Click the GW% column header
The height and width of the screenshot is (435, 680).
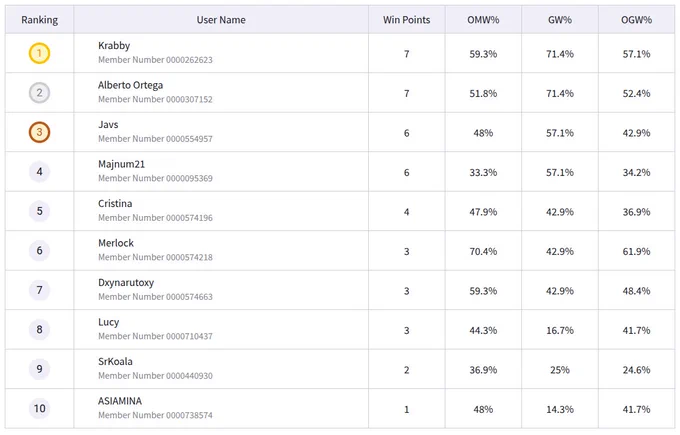click(x=560, y=20)
